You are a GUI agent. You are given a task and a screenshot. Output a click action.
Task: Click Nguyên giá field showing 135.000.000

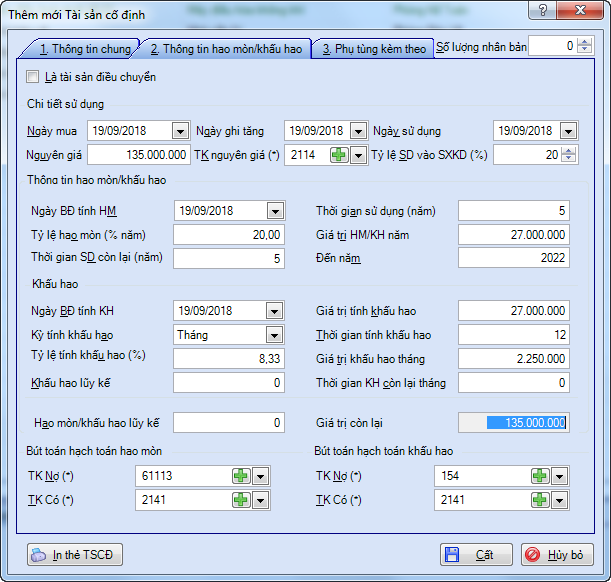click(x=139, y=155)
